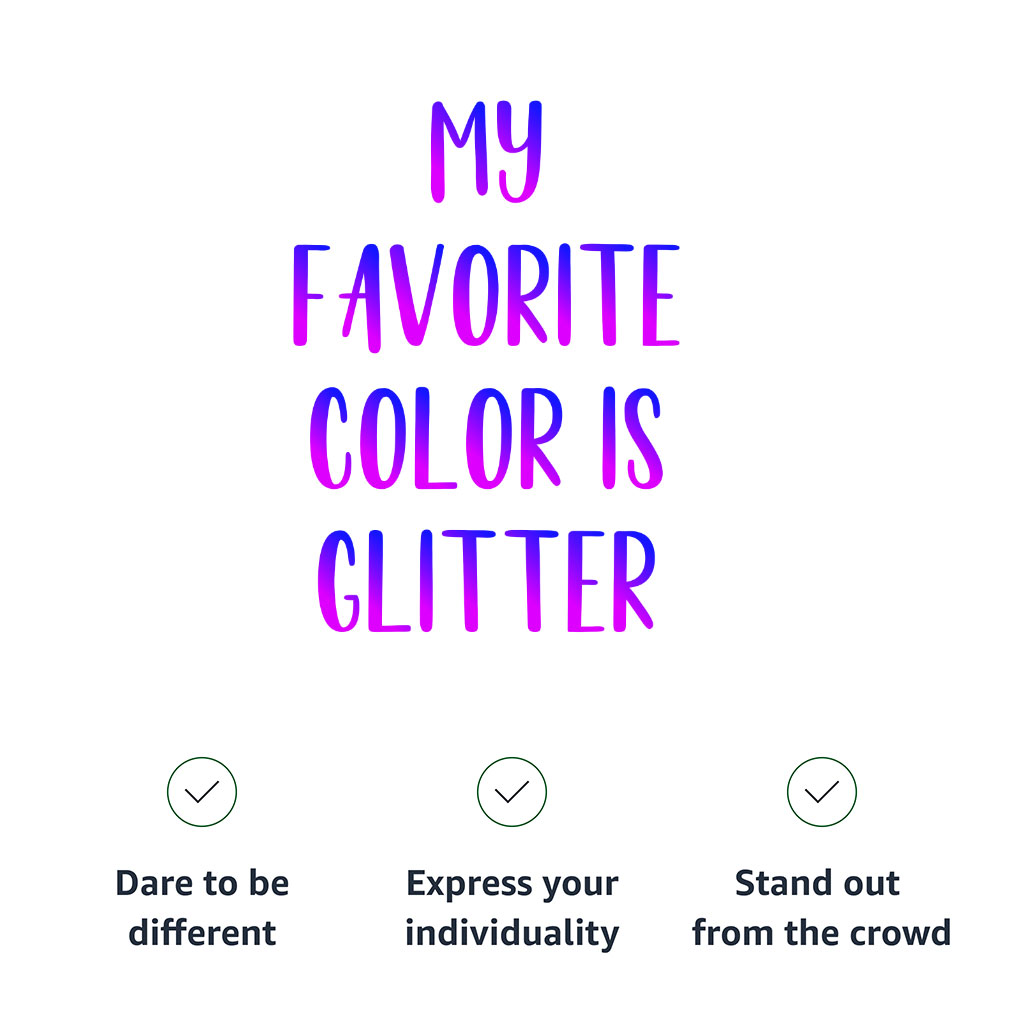Screen dimensions: 1024x1024
Task: Click the word "to" in Dare to be
Action: point(221,884)
